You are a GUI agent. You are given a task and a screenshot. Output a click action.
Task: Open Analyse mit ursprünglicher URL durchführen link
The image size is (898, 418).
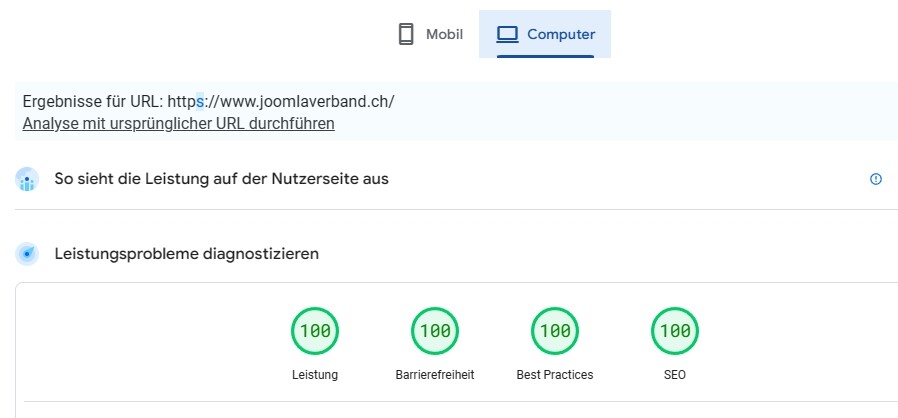[x=178, y=124]
